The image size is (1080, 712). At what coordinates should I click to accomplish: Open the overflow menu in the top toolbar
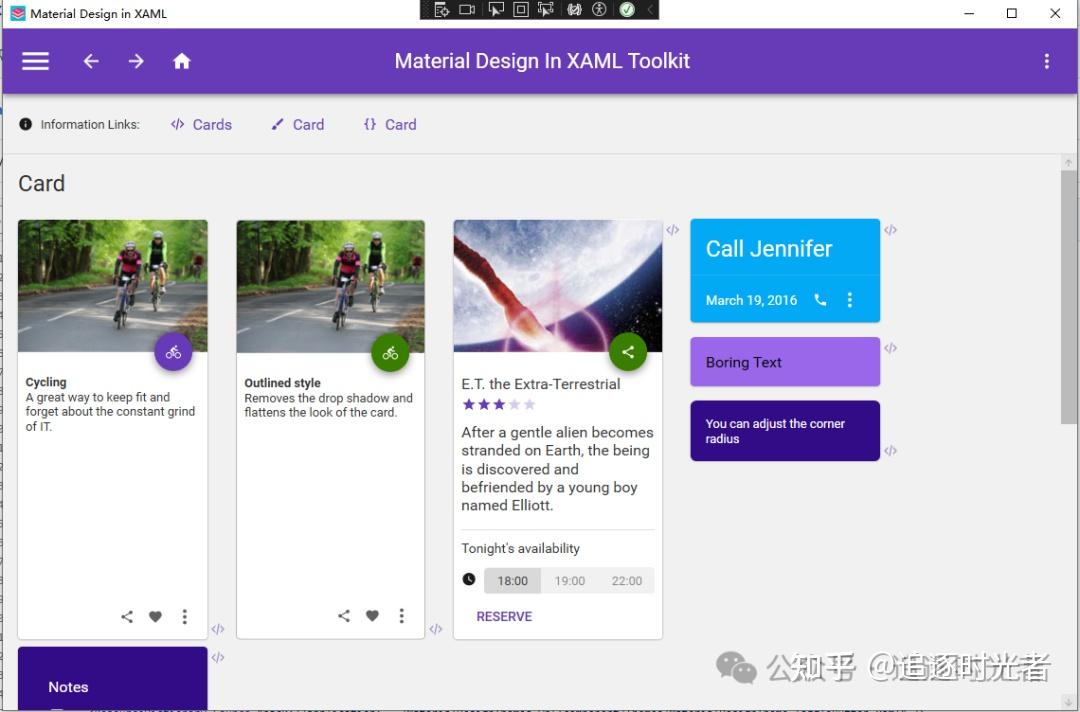[1046, 61]
